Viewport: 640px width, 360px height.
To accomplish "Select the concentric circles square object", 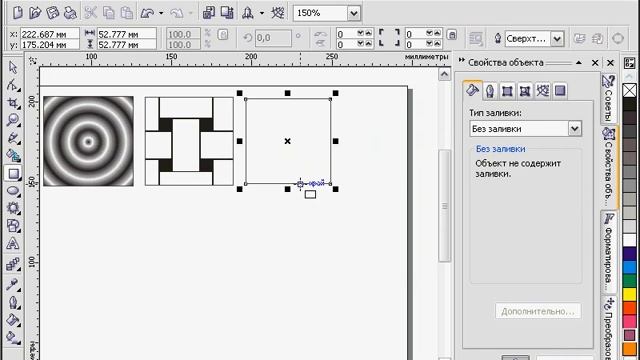I will coord(89,141).
